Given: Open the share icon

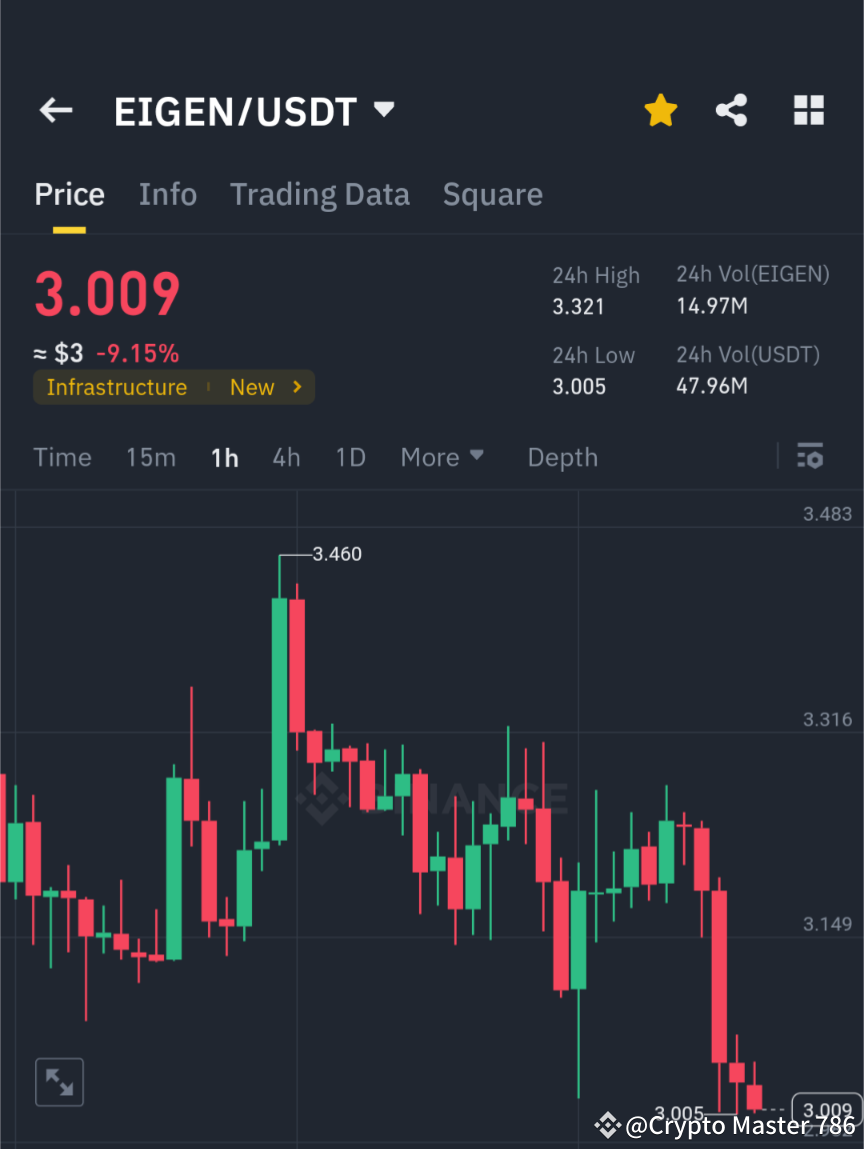Looking at the screenshot, I should [x=731, y=110].
